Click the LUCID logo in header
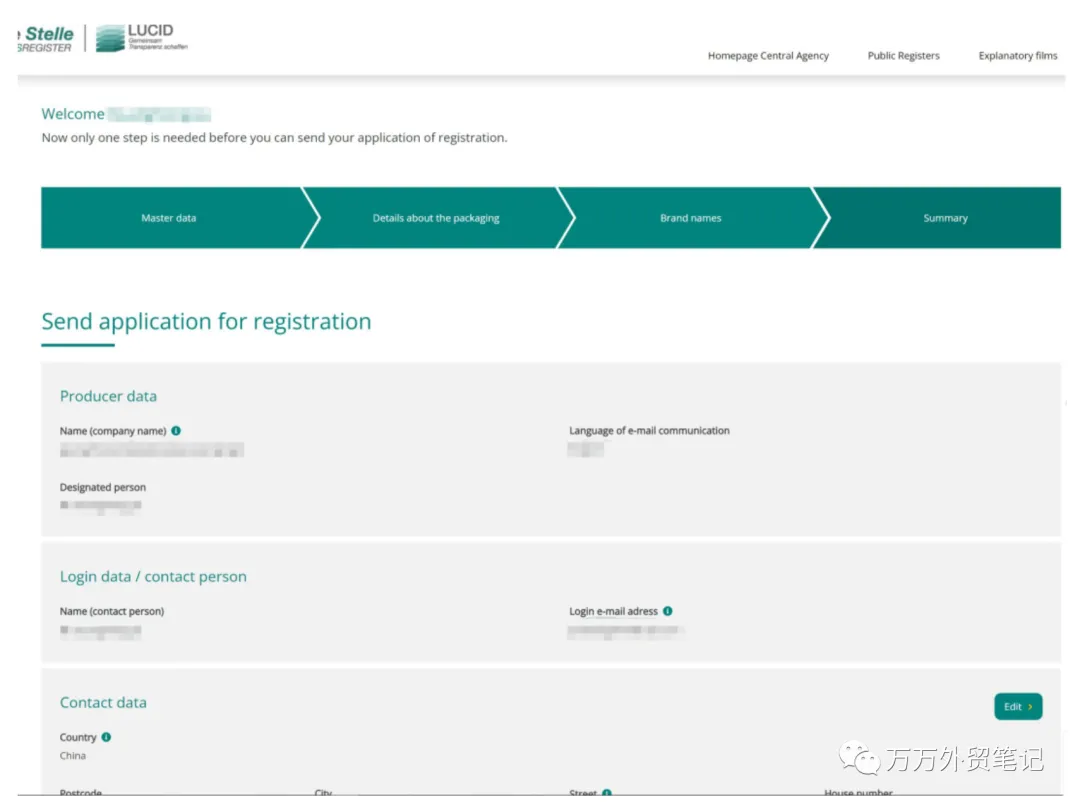The height and width of the screenshot is (807, 1080). pos(142,38)
